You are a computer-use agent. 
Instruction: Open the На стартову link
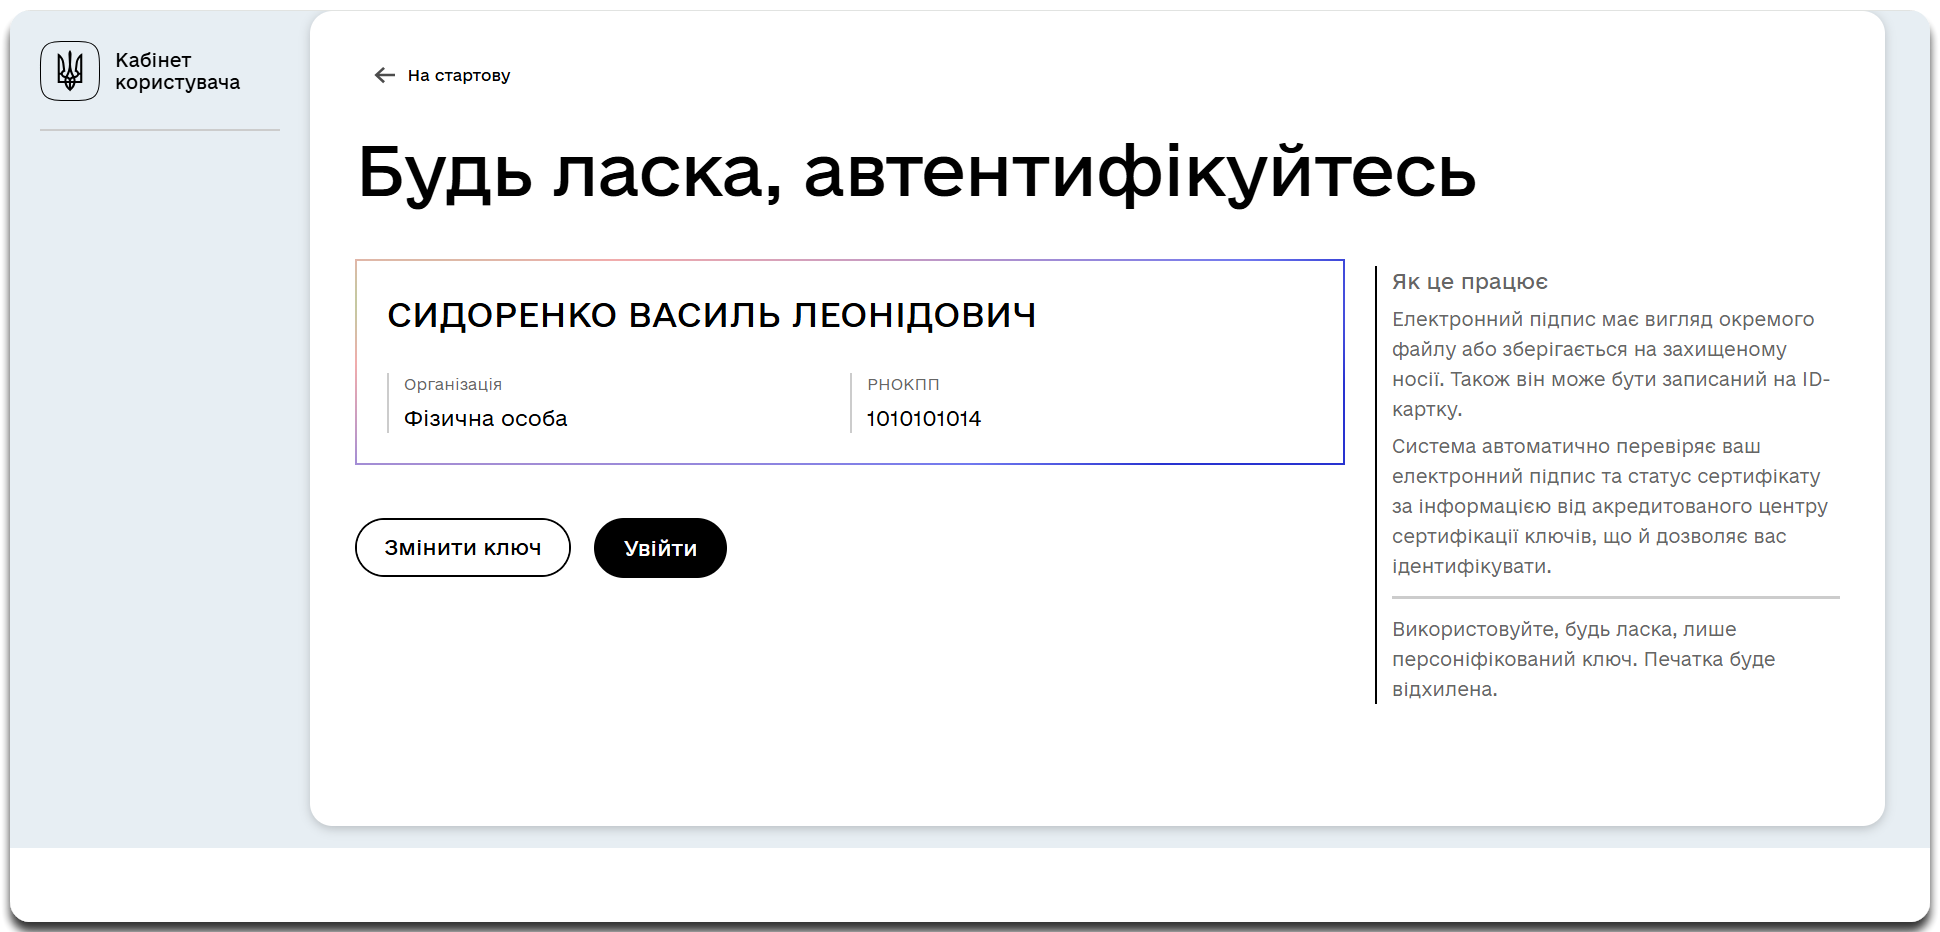(459, 75)
